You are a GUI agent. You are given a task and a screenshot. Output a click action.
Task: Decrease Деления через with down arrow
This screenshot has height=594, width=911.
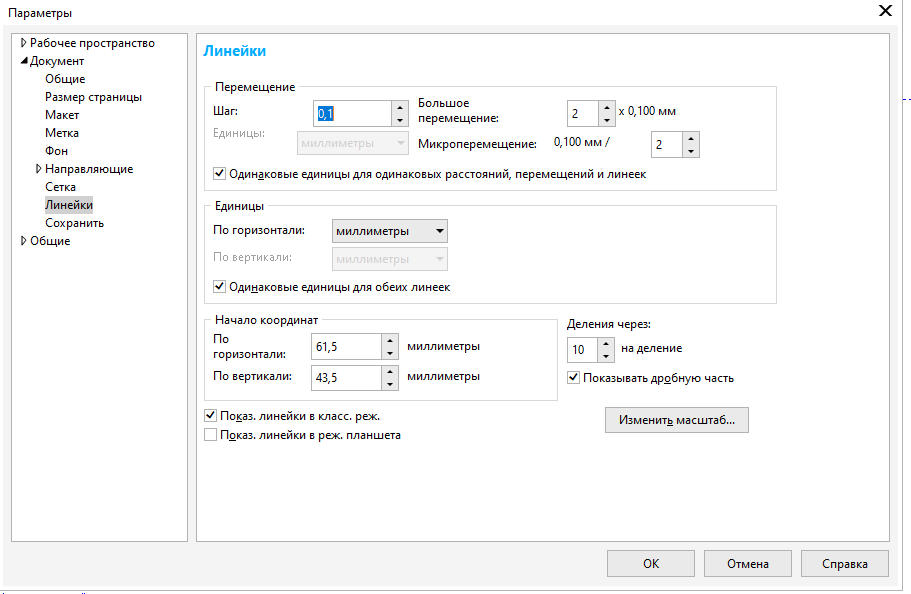click(605, 356)
